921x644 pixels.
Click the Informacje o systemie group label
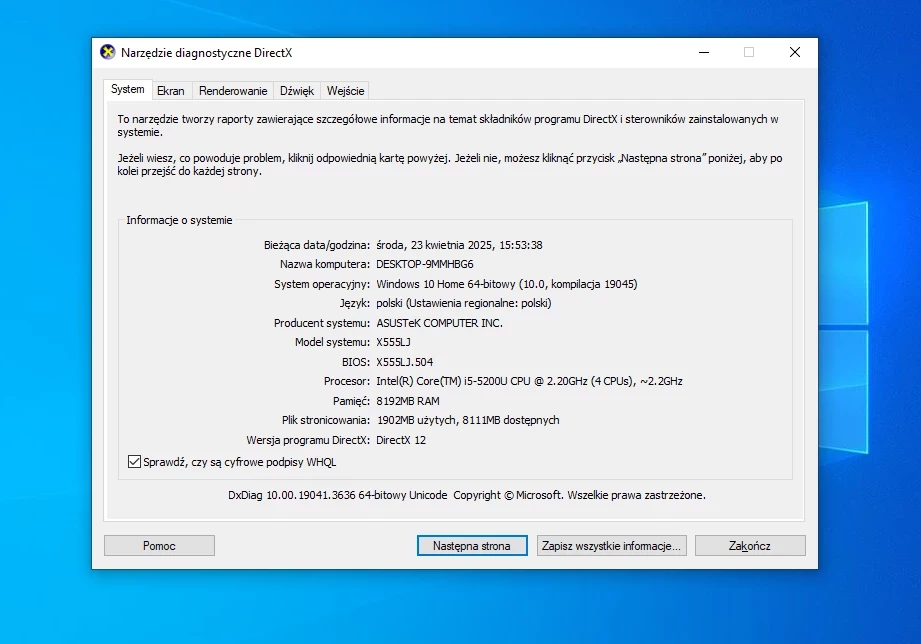[x=179, y=220]
